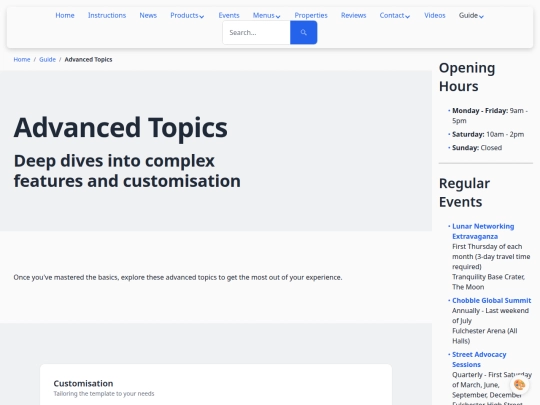Click the Opening Hours sidebar heading
The width and height of the screenshot is (540, 405).
[467, 77]
